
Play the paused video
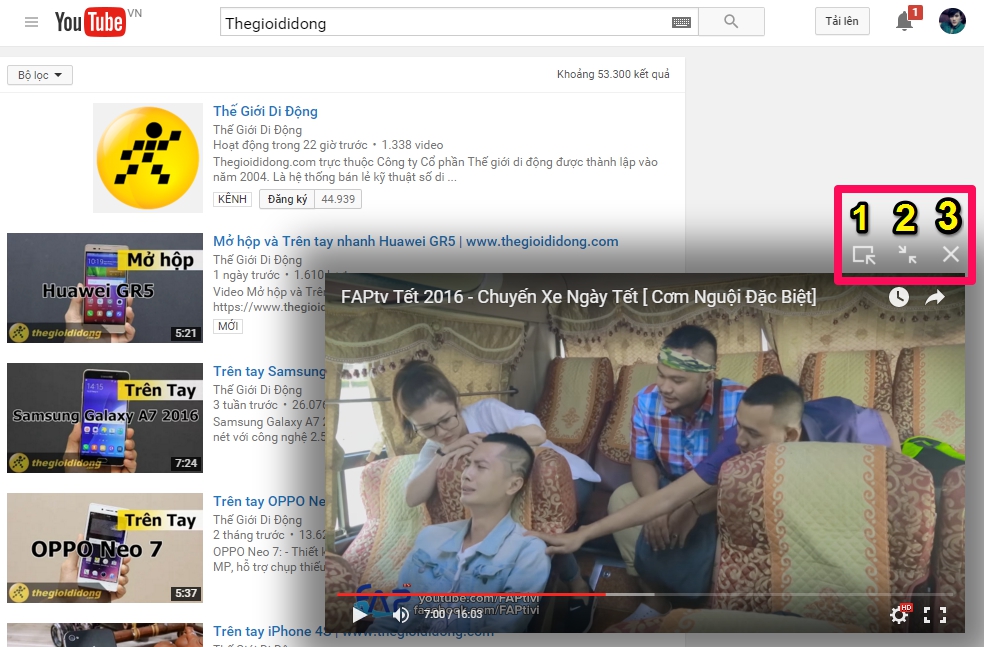click(x=360, y=614)
